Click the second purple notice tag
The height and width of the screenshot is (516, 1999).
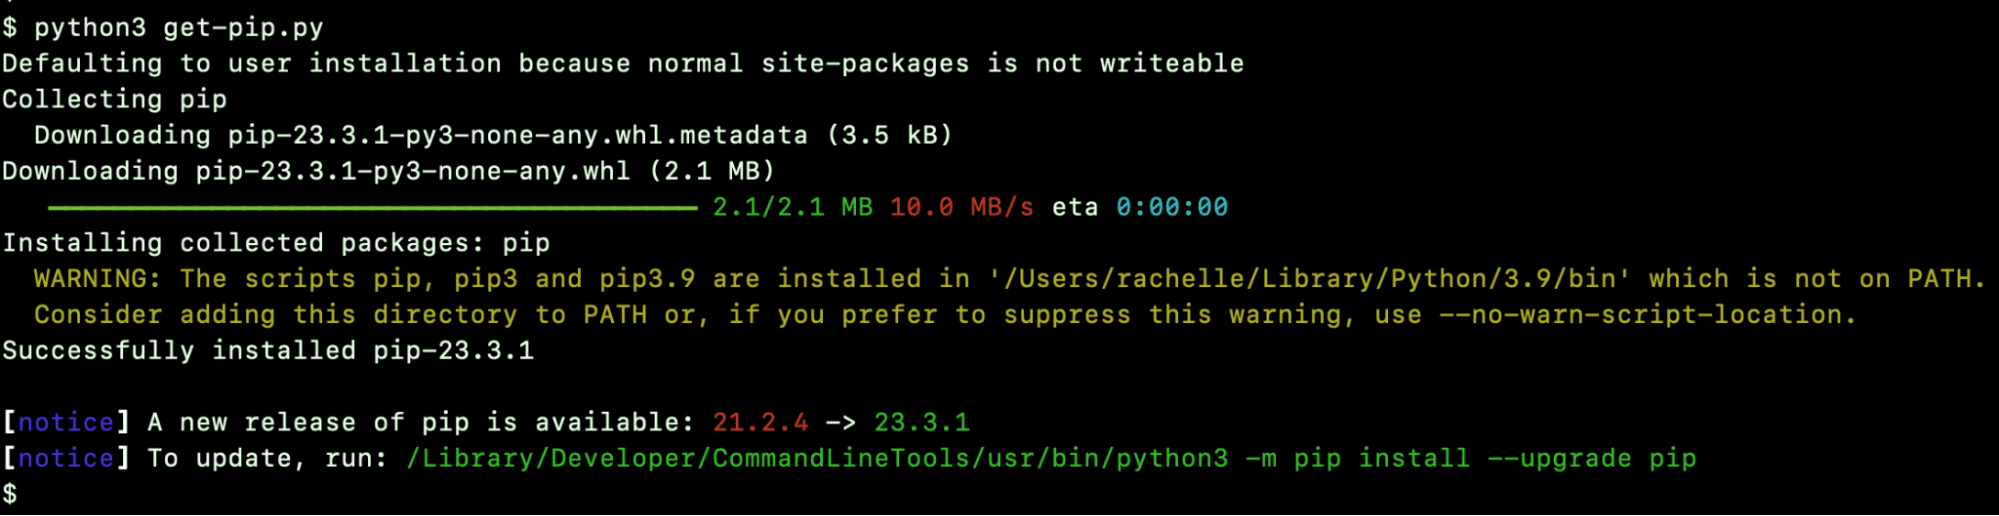(66, 459)
